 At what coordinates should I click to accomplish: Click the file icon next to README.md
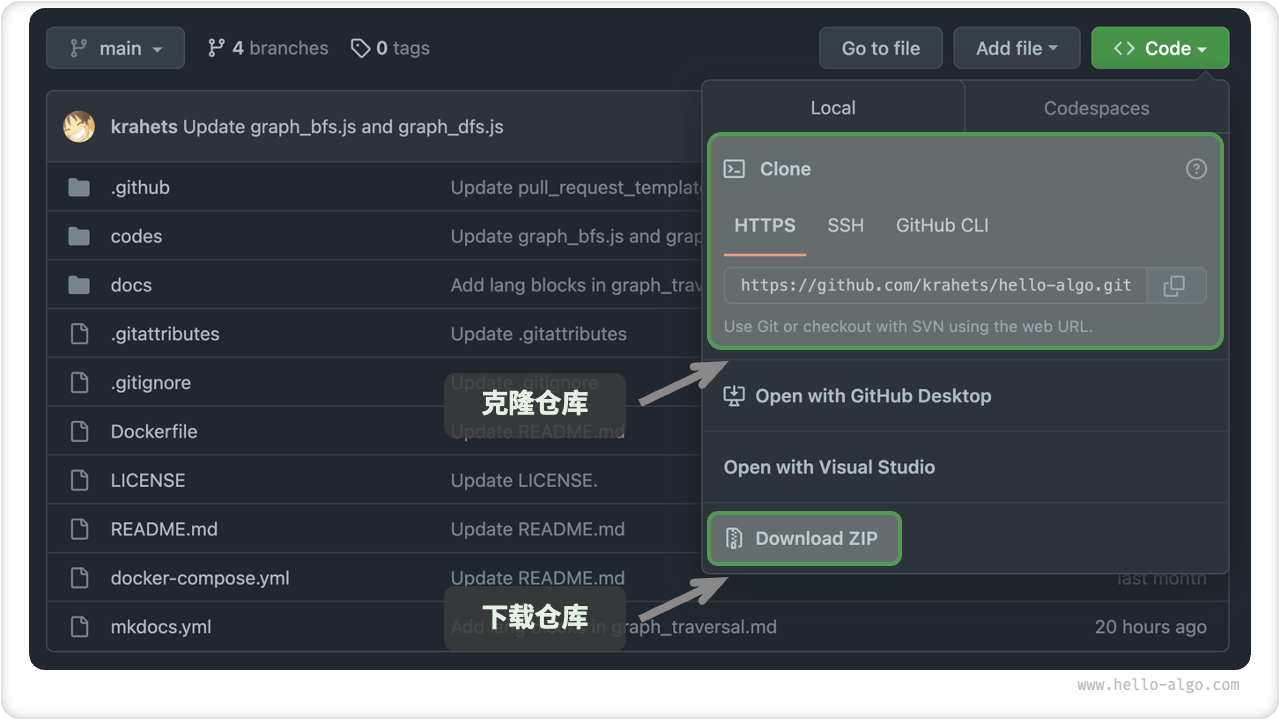[x=79, y=529]
